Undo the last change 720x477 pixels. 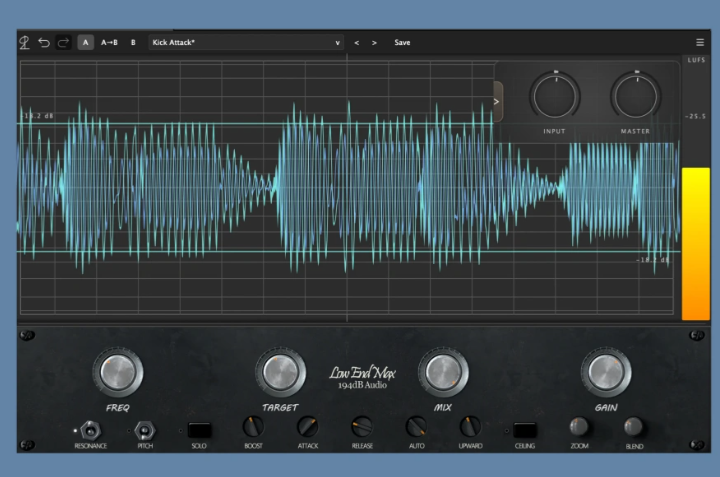(44, 43)
